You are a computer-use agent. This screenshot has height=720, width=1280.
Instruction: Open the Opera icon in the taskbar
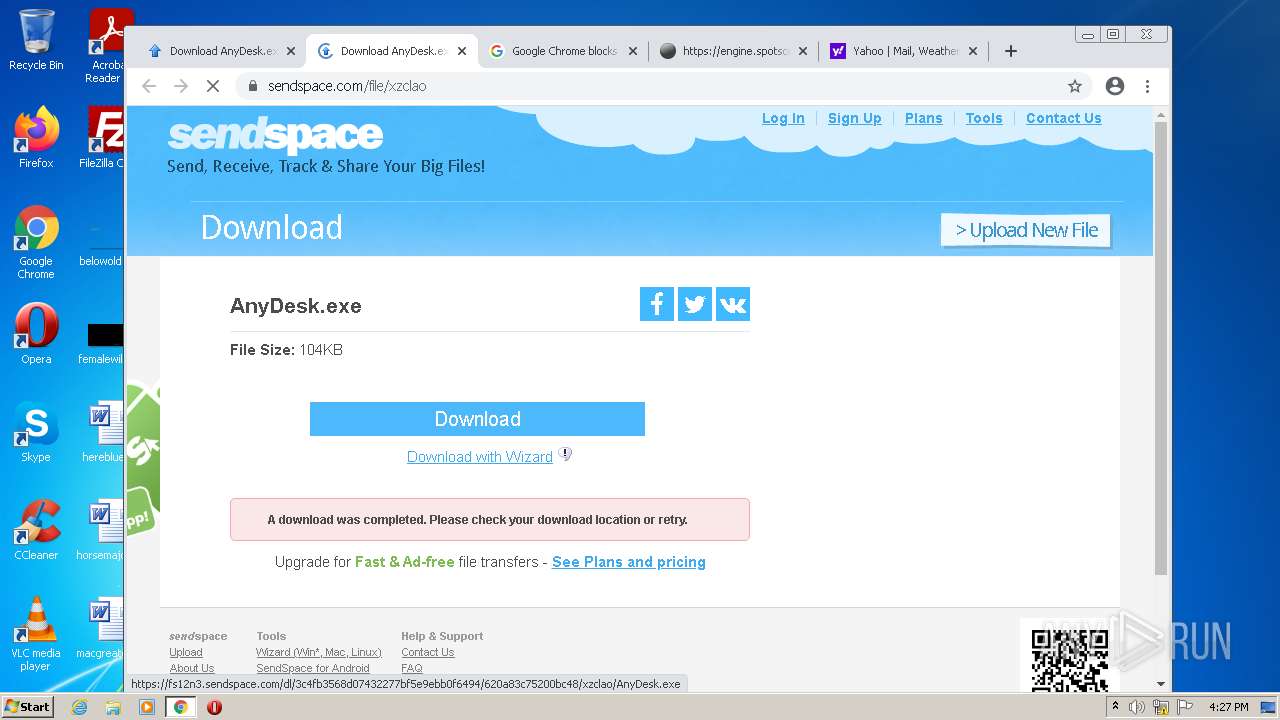[214, 707]
